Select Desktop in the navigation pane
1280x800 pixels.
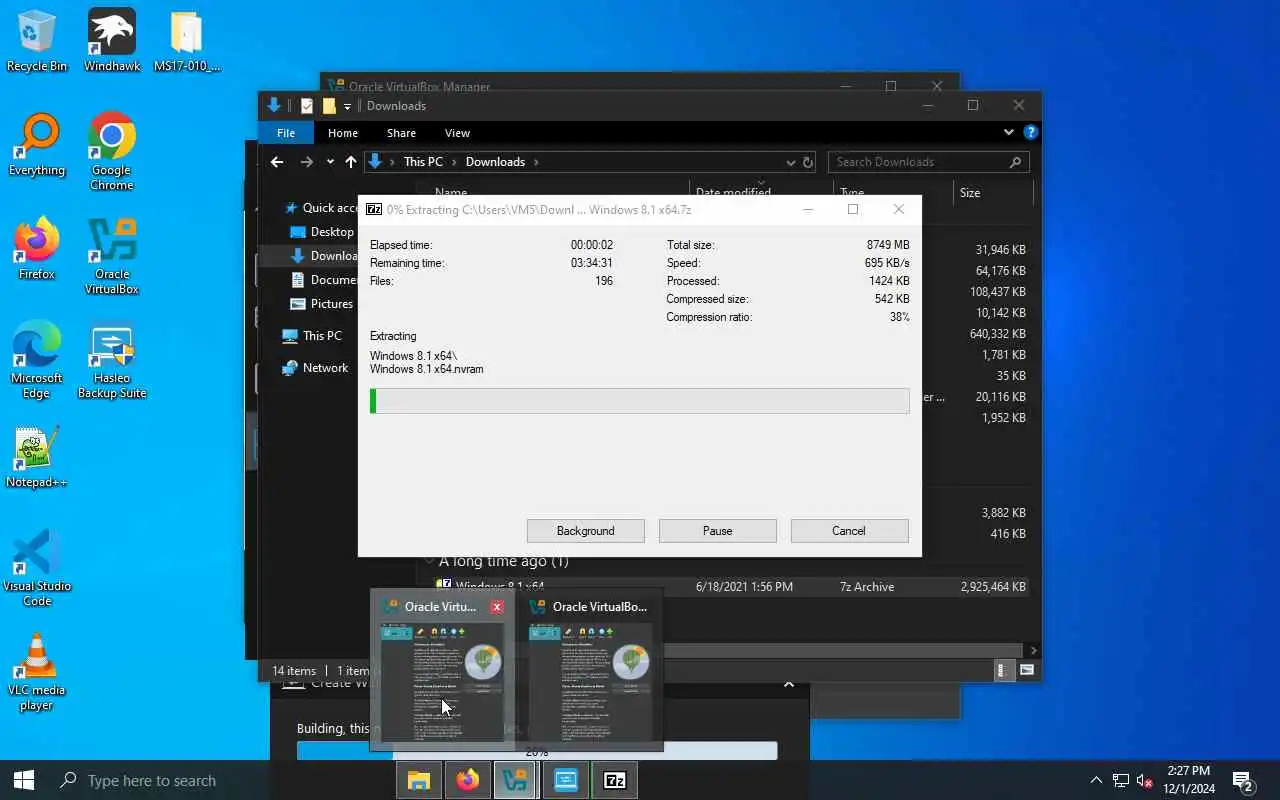[322, 232]
